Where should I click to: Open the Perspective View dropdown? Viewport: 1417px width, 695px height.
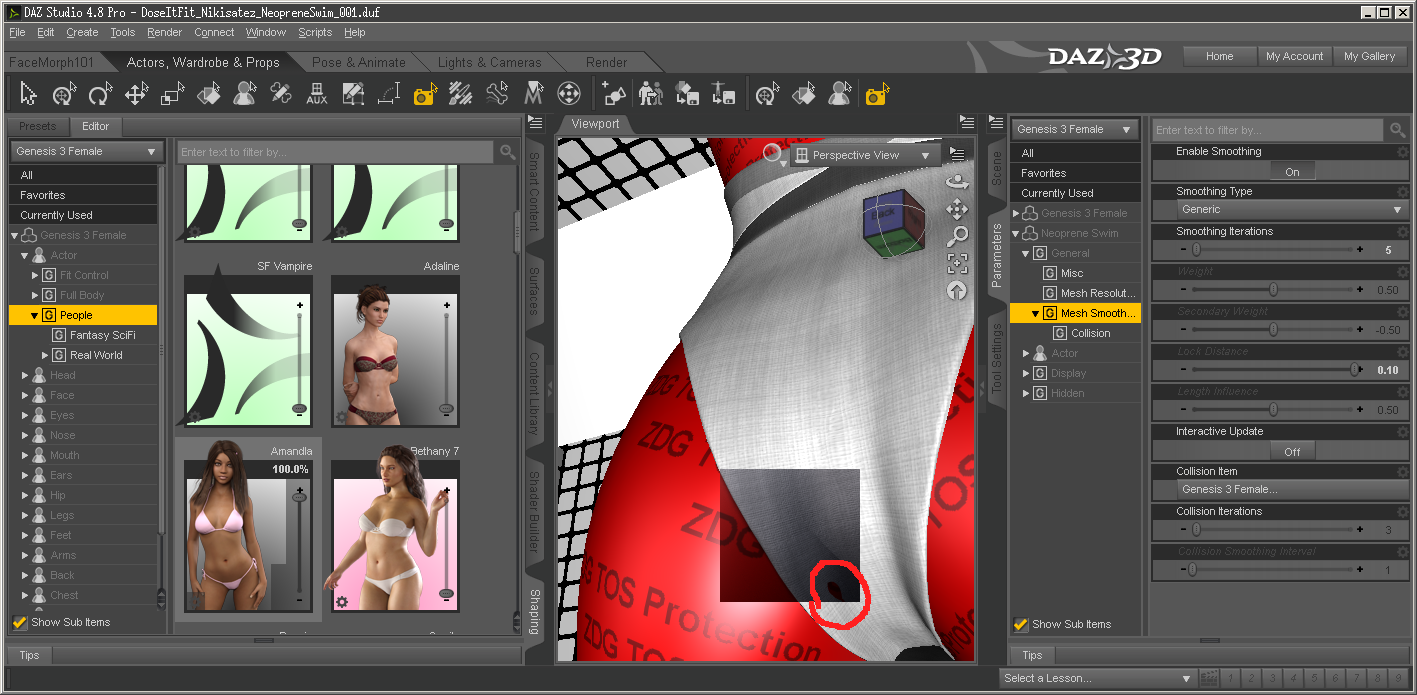click(865, 155)
